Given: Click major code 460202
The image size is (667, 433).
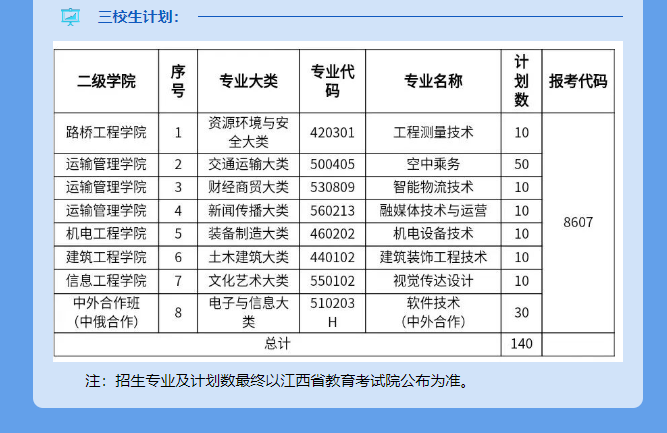Looking at the screenshot, I should click(332, 234).
